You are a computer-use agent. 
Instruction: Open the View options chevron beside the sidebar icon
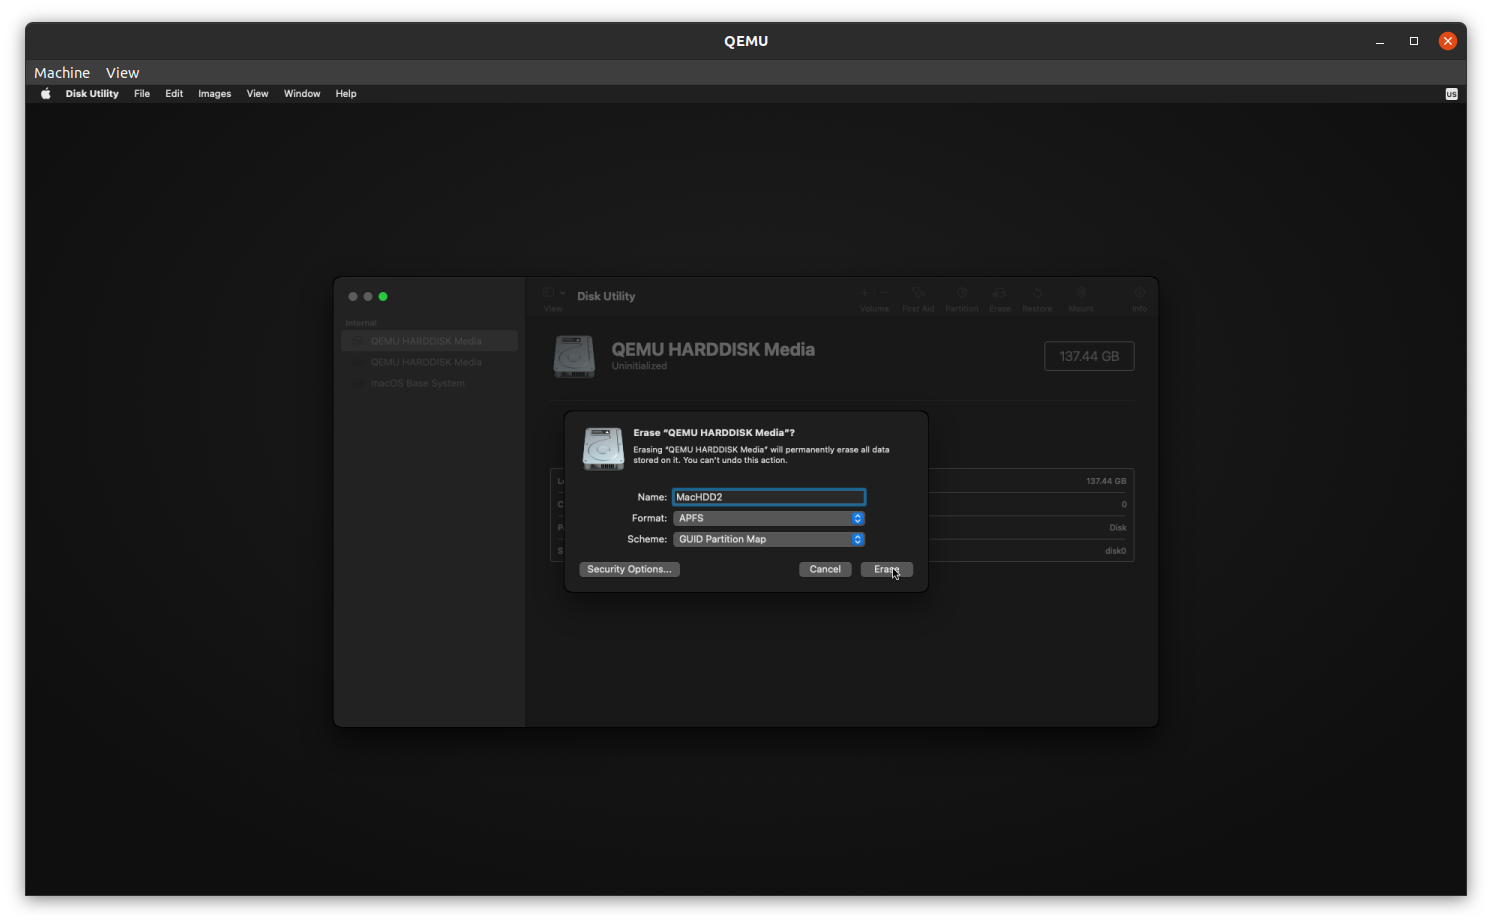[x=564, y=292]
